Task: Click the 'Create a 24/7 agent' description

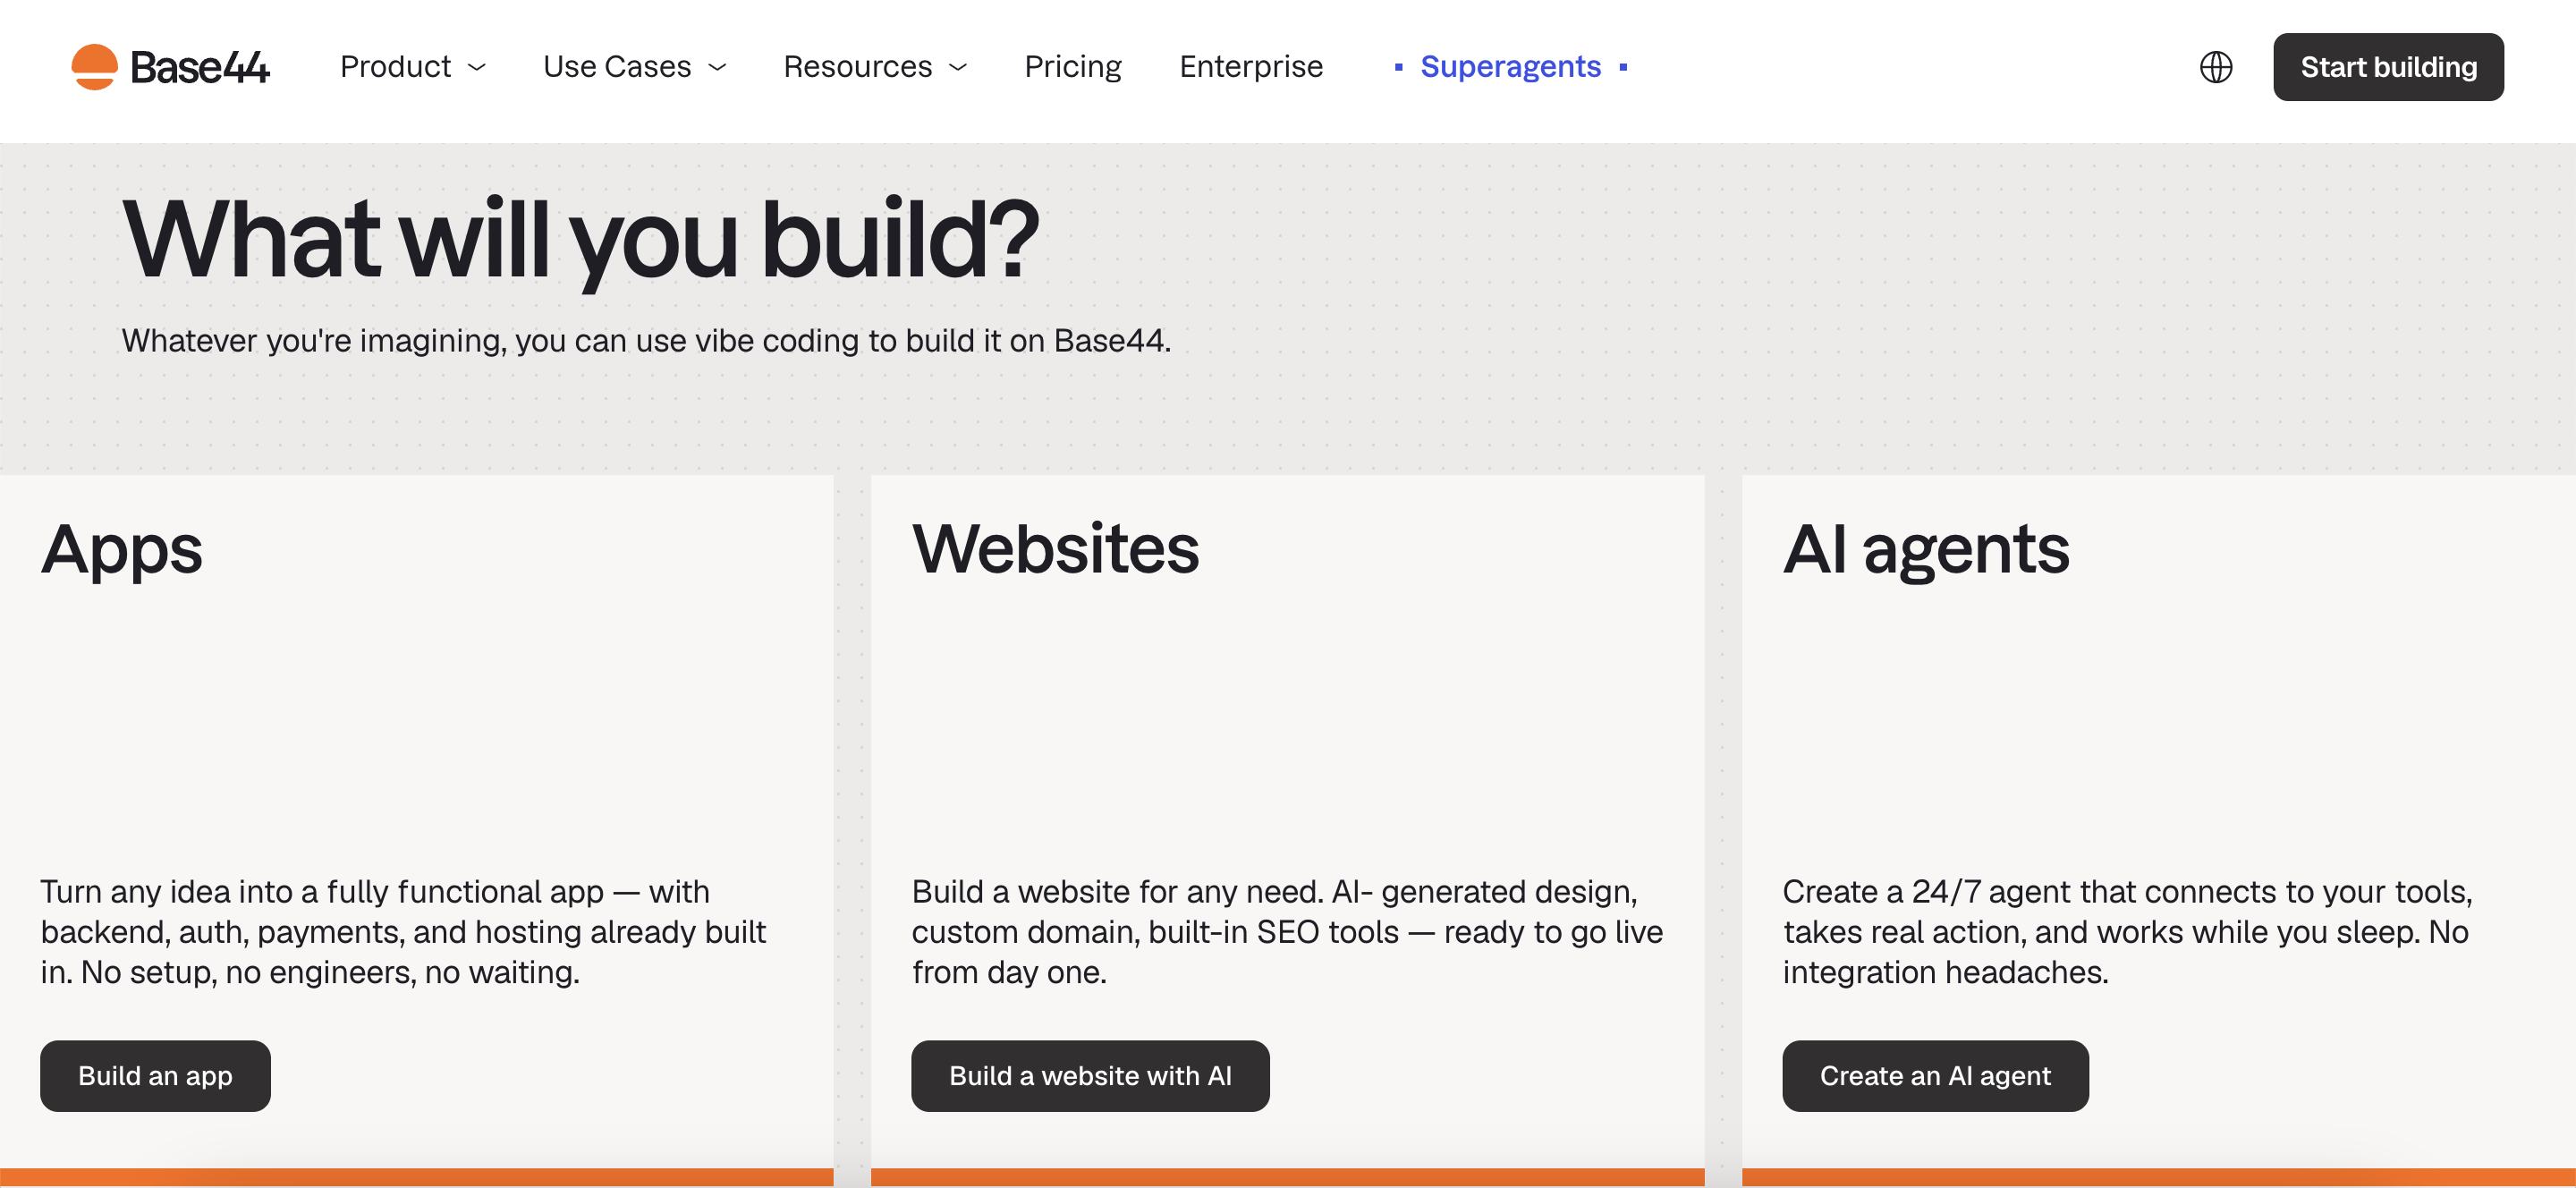Action: (x=2128, y=932)
